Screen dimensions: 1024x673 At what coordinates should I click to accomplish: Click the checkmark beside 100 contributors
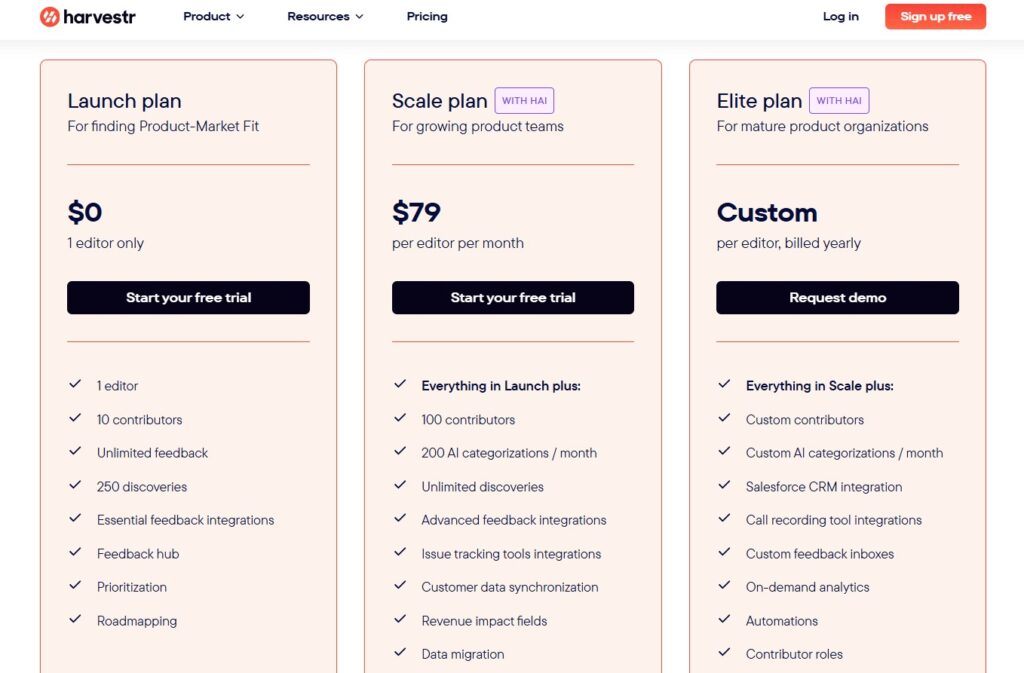click(x=400, y=419)
